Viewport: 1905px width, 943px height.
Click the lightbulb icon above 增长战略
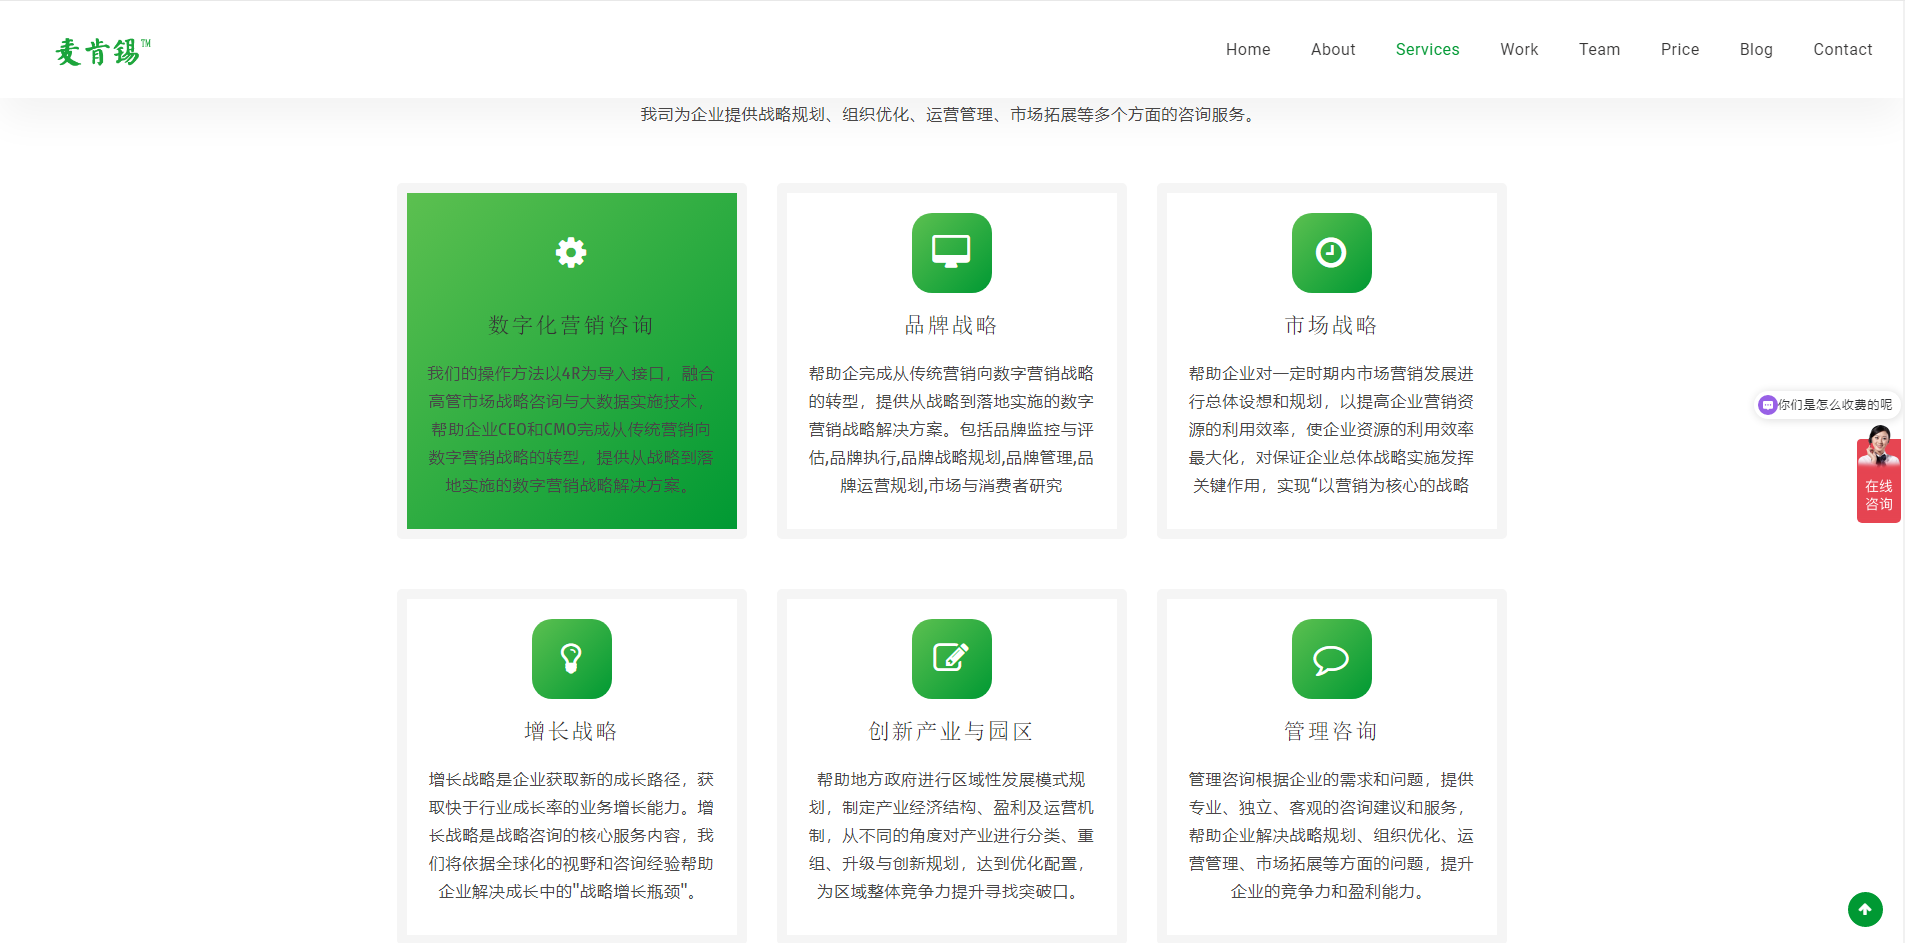point(571,658)
